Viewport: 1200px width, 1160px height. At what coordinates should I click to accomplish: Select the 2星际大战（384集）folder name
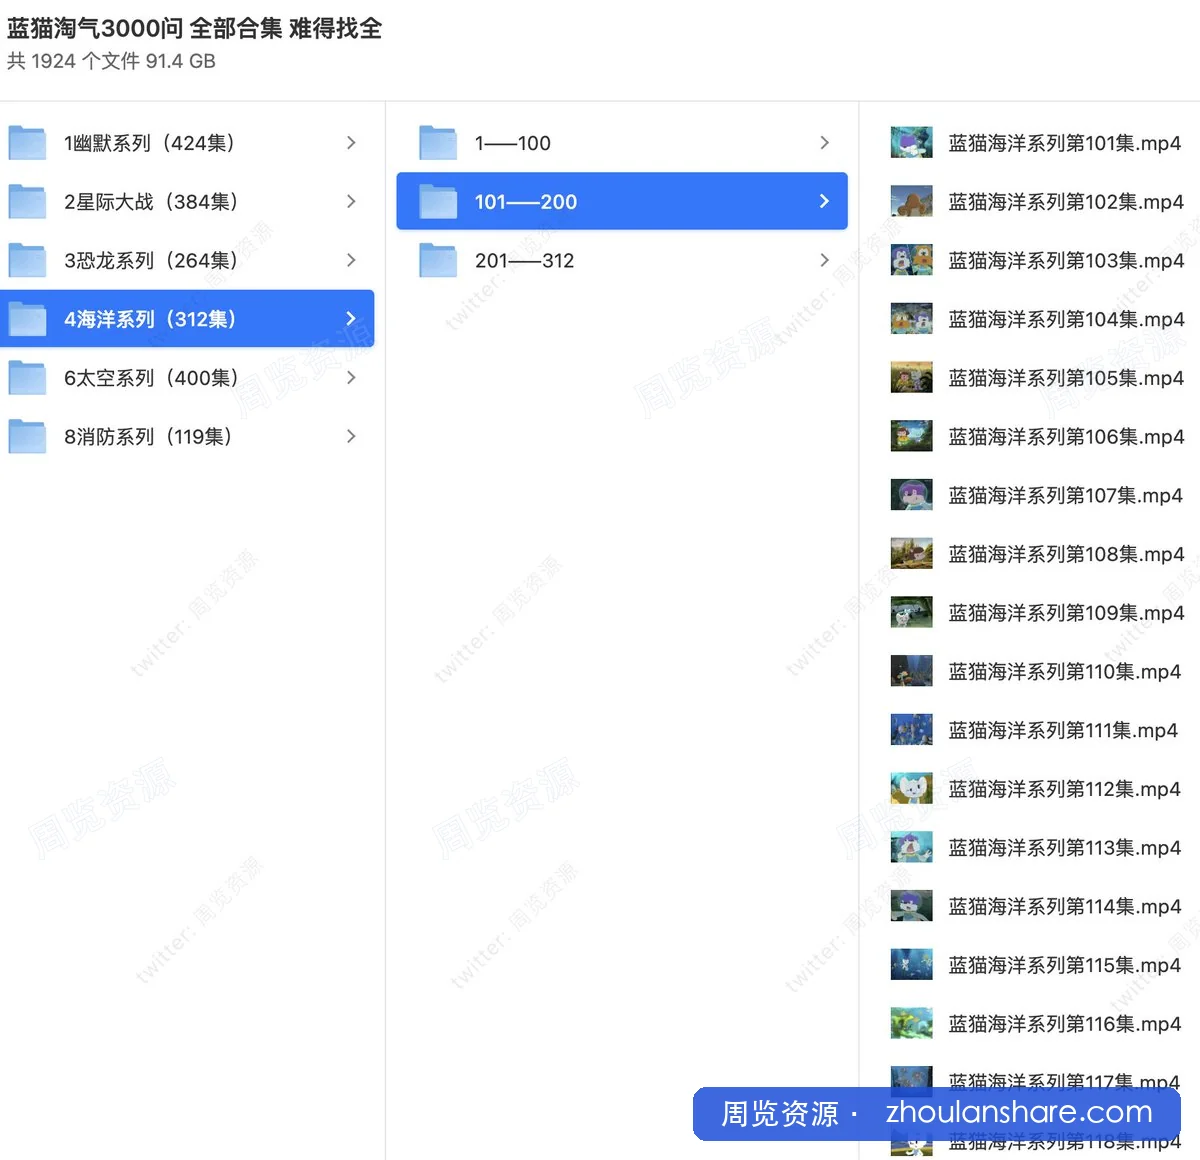coord(151,202)
